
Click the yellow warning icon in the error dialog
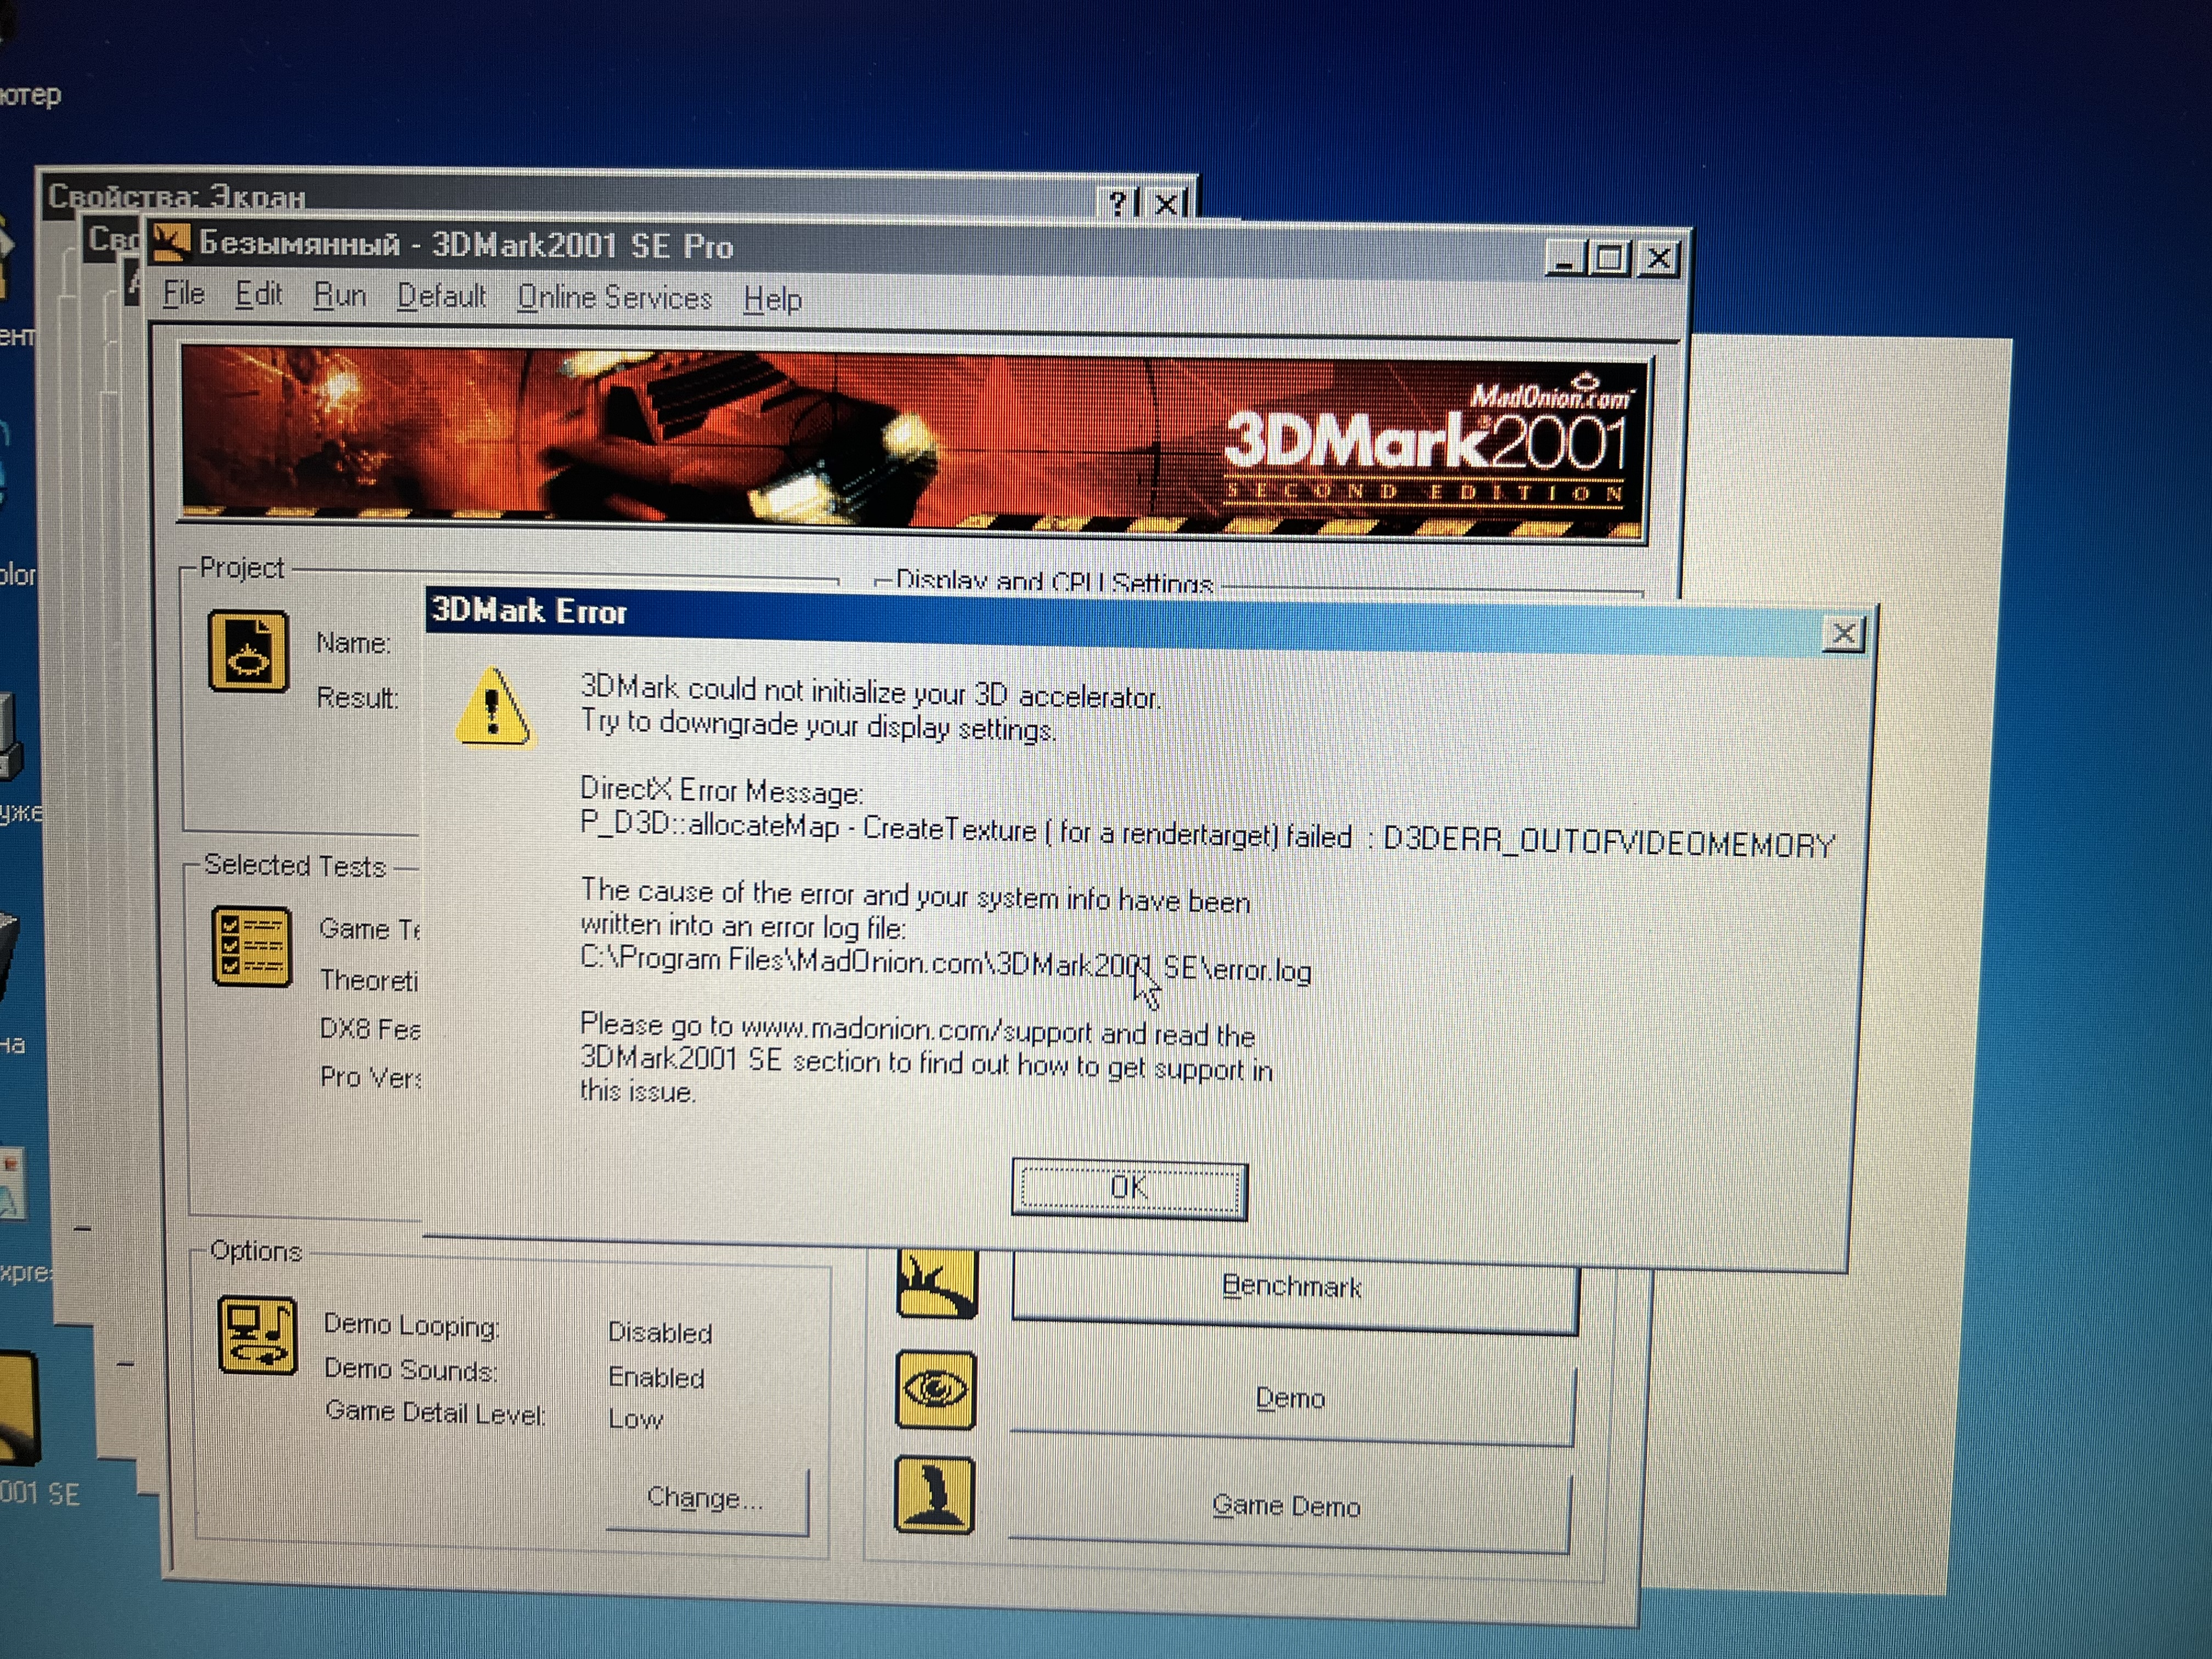(492, 709)
